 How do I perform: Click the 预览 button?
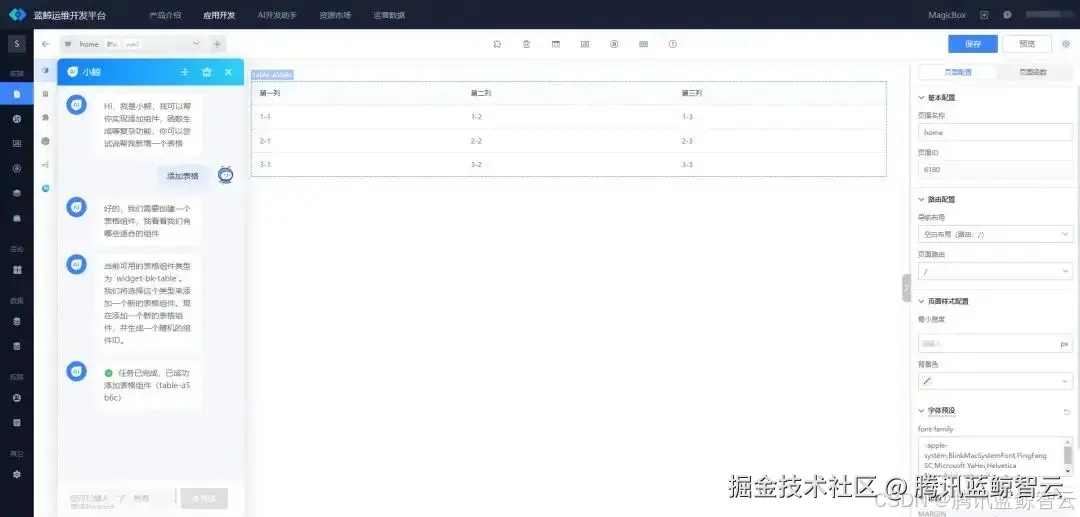[1027, 44]
